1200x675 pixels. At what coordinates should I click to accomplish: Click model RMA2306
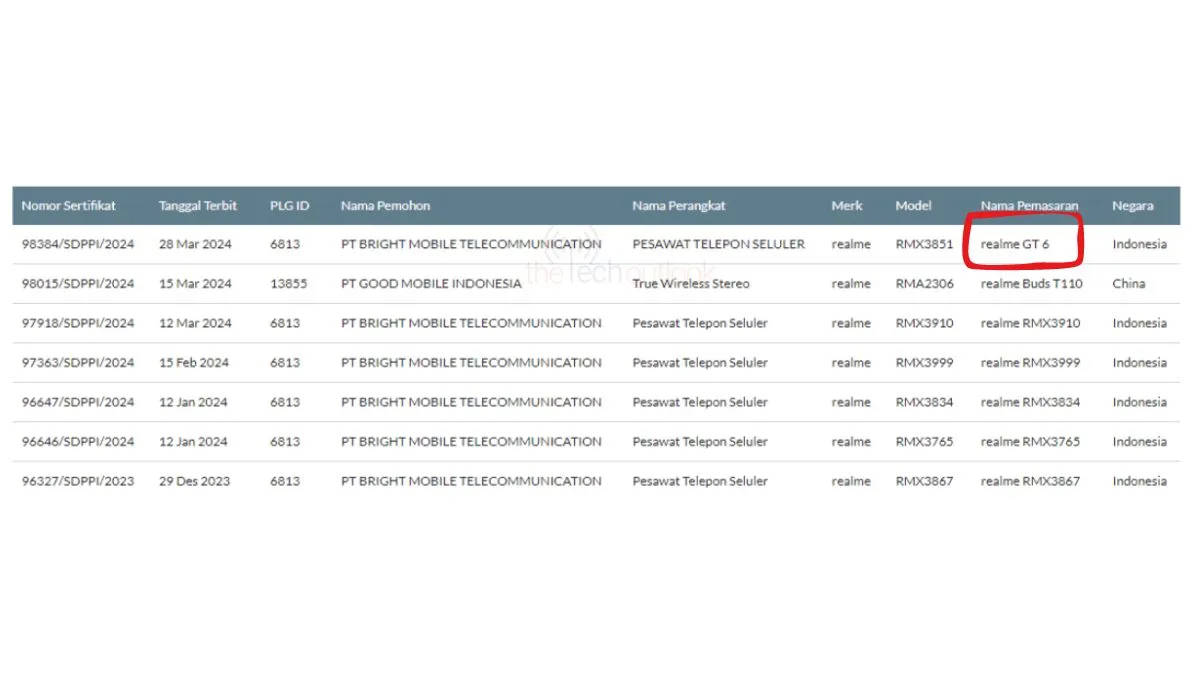[925, 284]
